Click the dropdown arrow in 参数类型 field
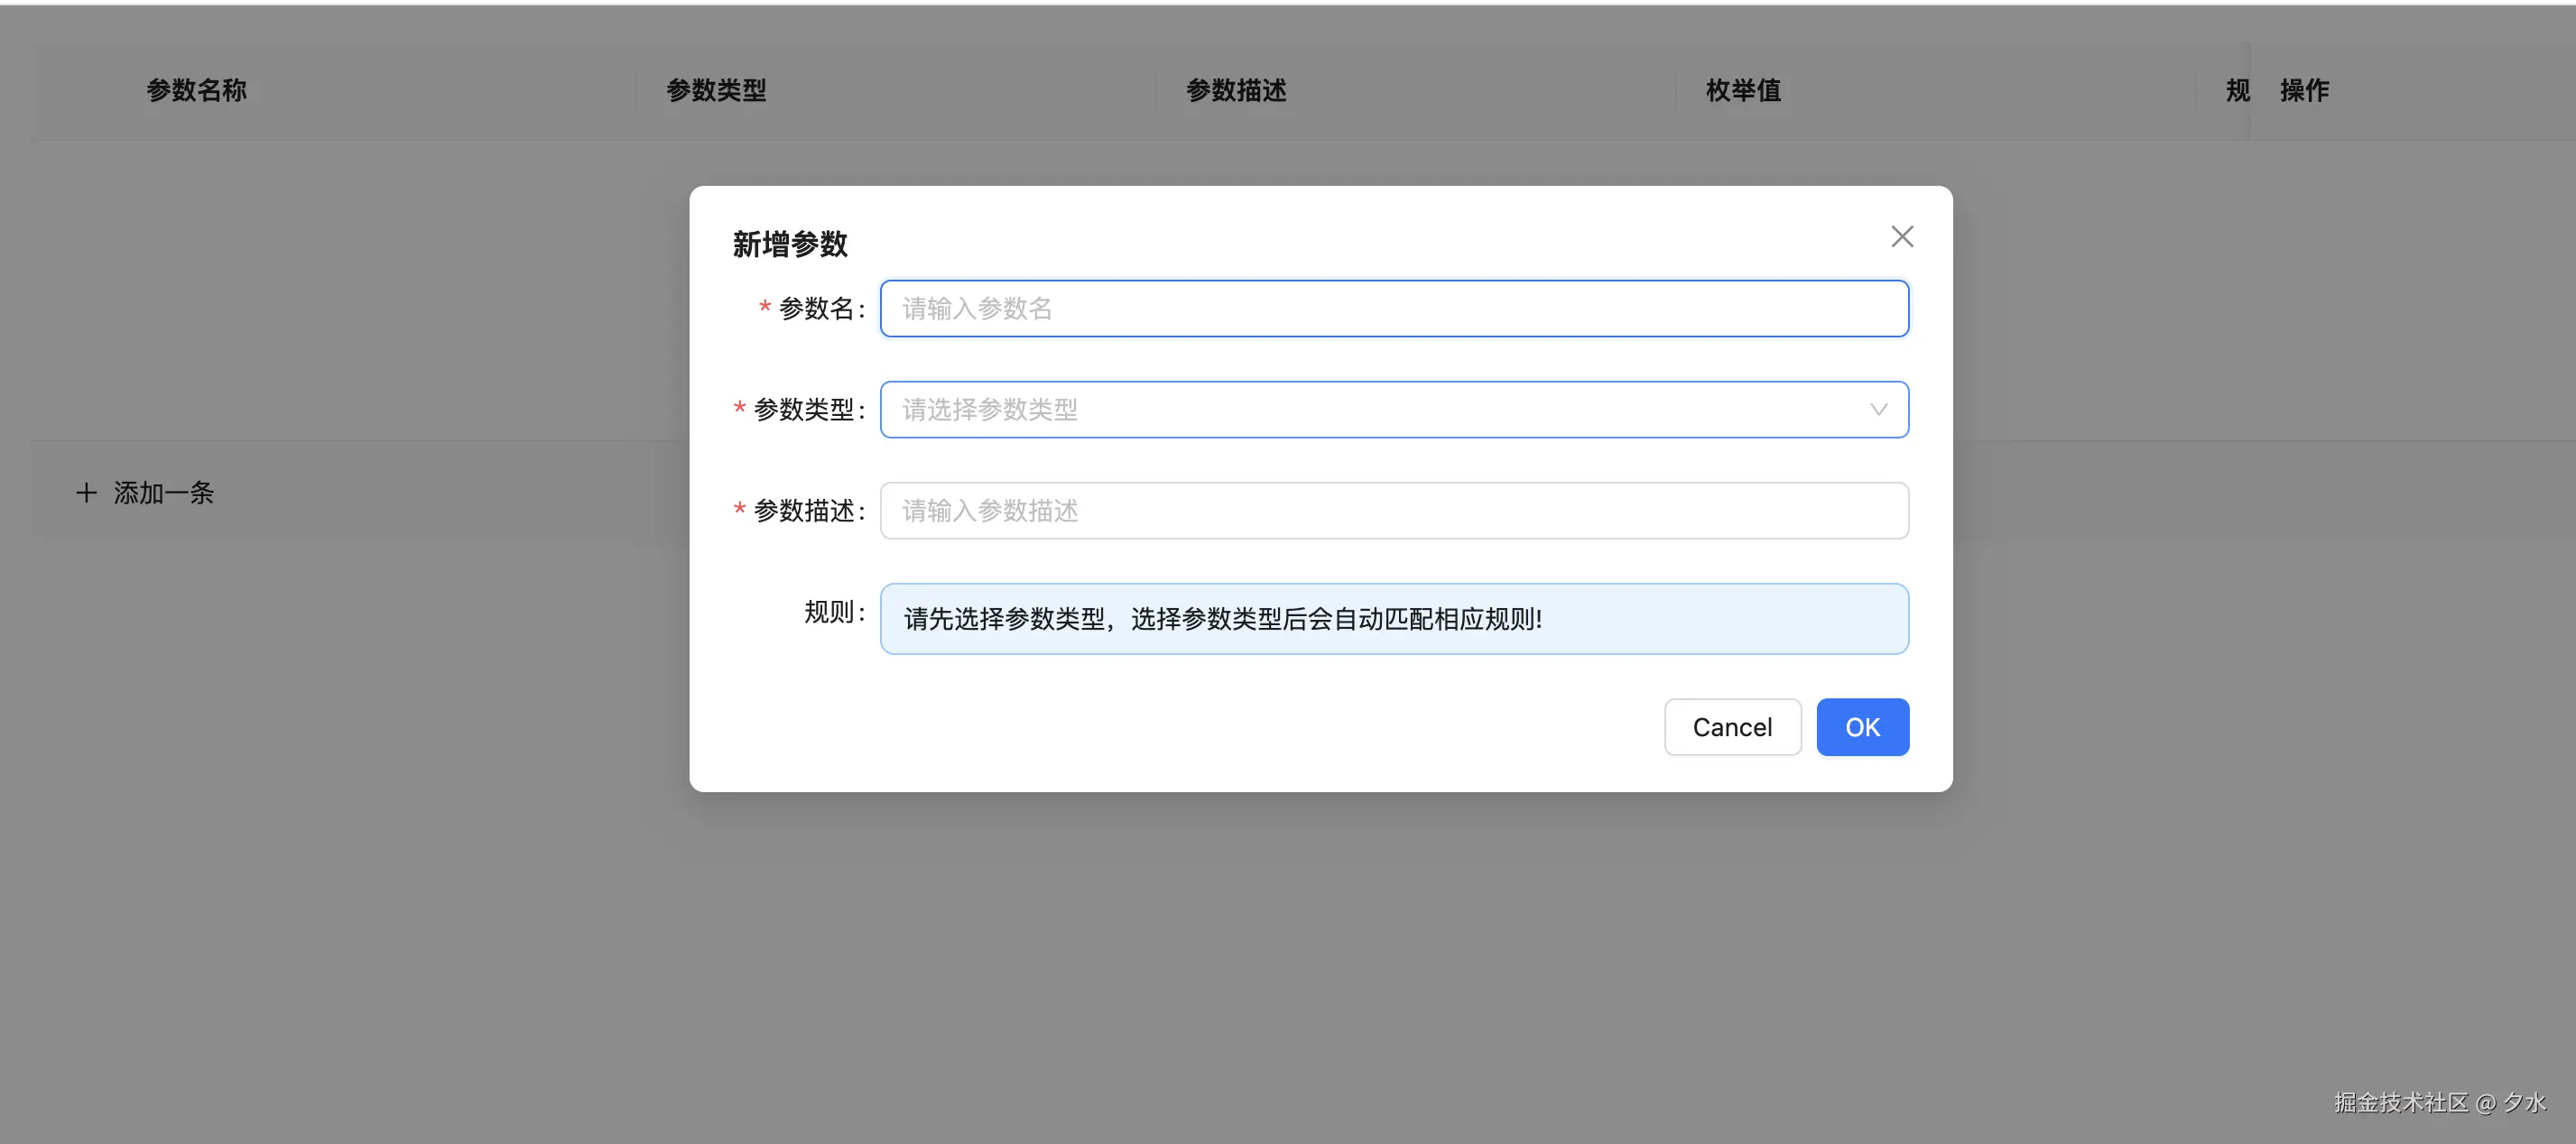Image resolution: width=2576 pixels, height=1144 pixels. coord(1878,409)
